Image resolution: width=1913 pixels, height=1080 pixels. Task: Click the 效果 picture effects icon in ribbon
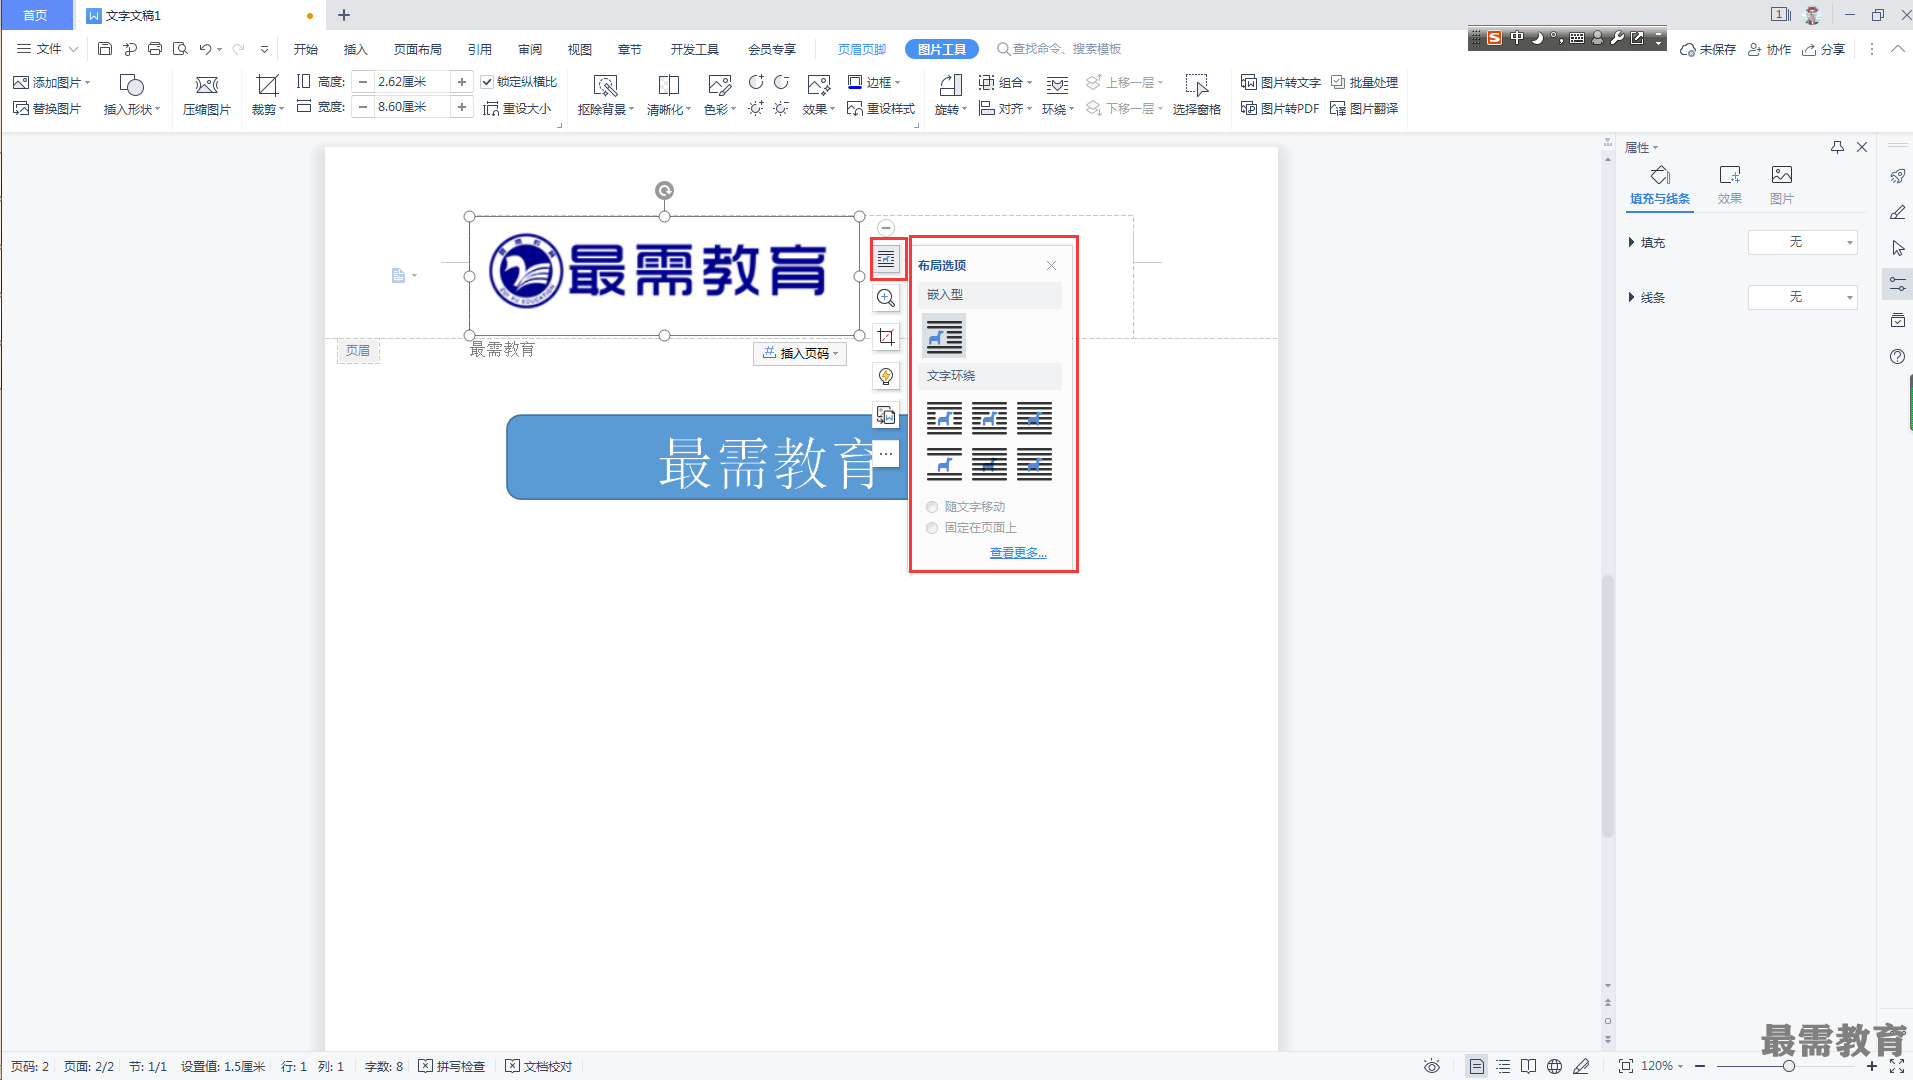click(818, 85)
